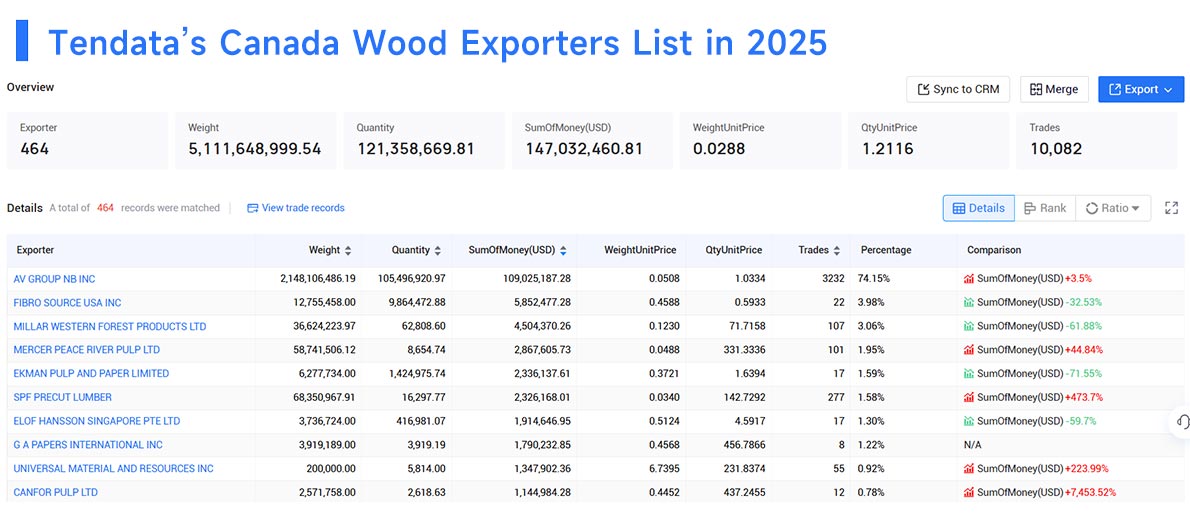The width and height of the screenshot is (1190, 516).
Task: Open the Ratio dropdown tab
Action: click(x=1113, y=208)
